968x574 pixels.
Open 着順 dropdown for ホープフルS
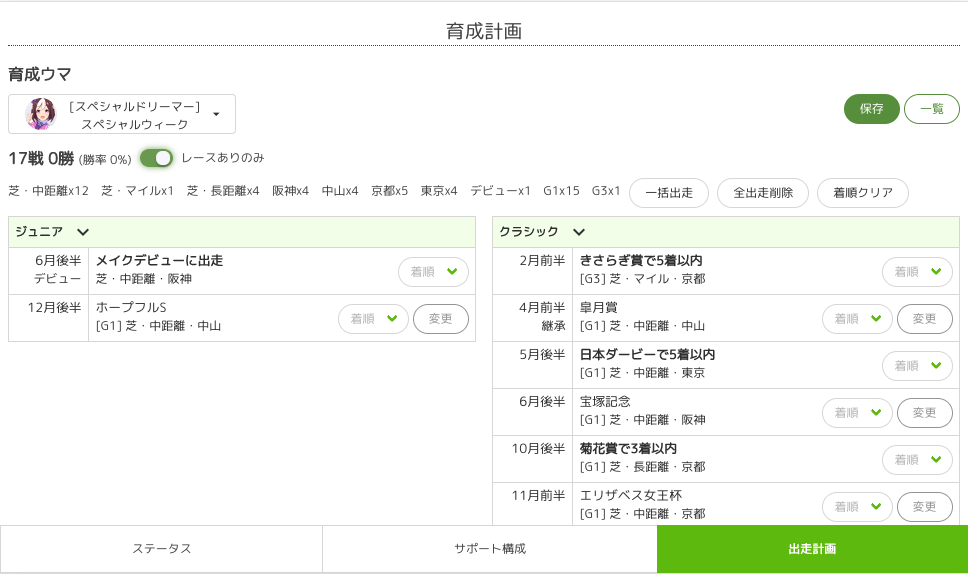pyautogui.click(x=373, y=319)
